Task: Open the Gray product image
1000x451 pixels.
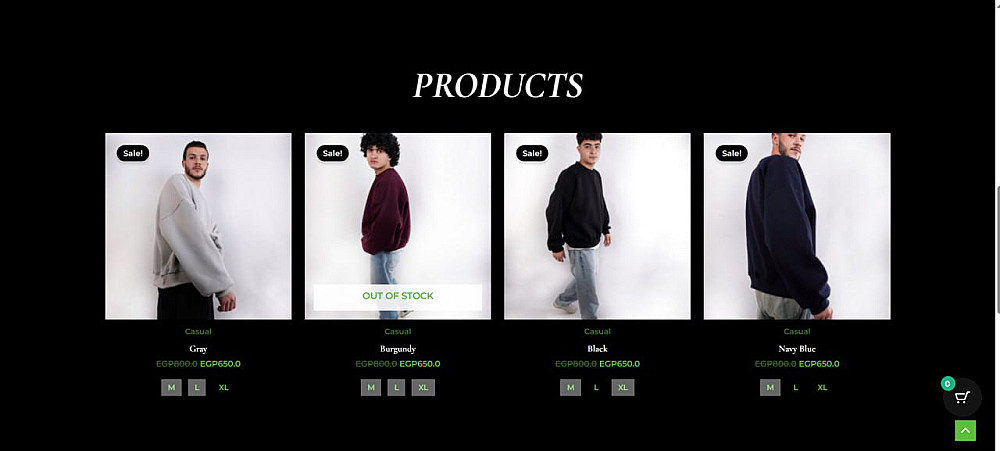Action: click(x=198, y=226)
